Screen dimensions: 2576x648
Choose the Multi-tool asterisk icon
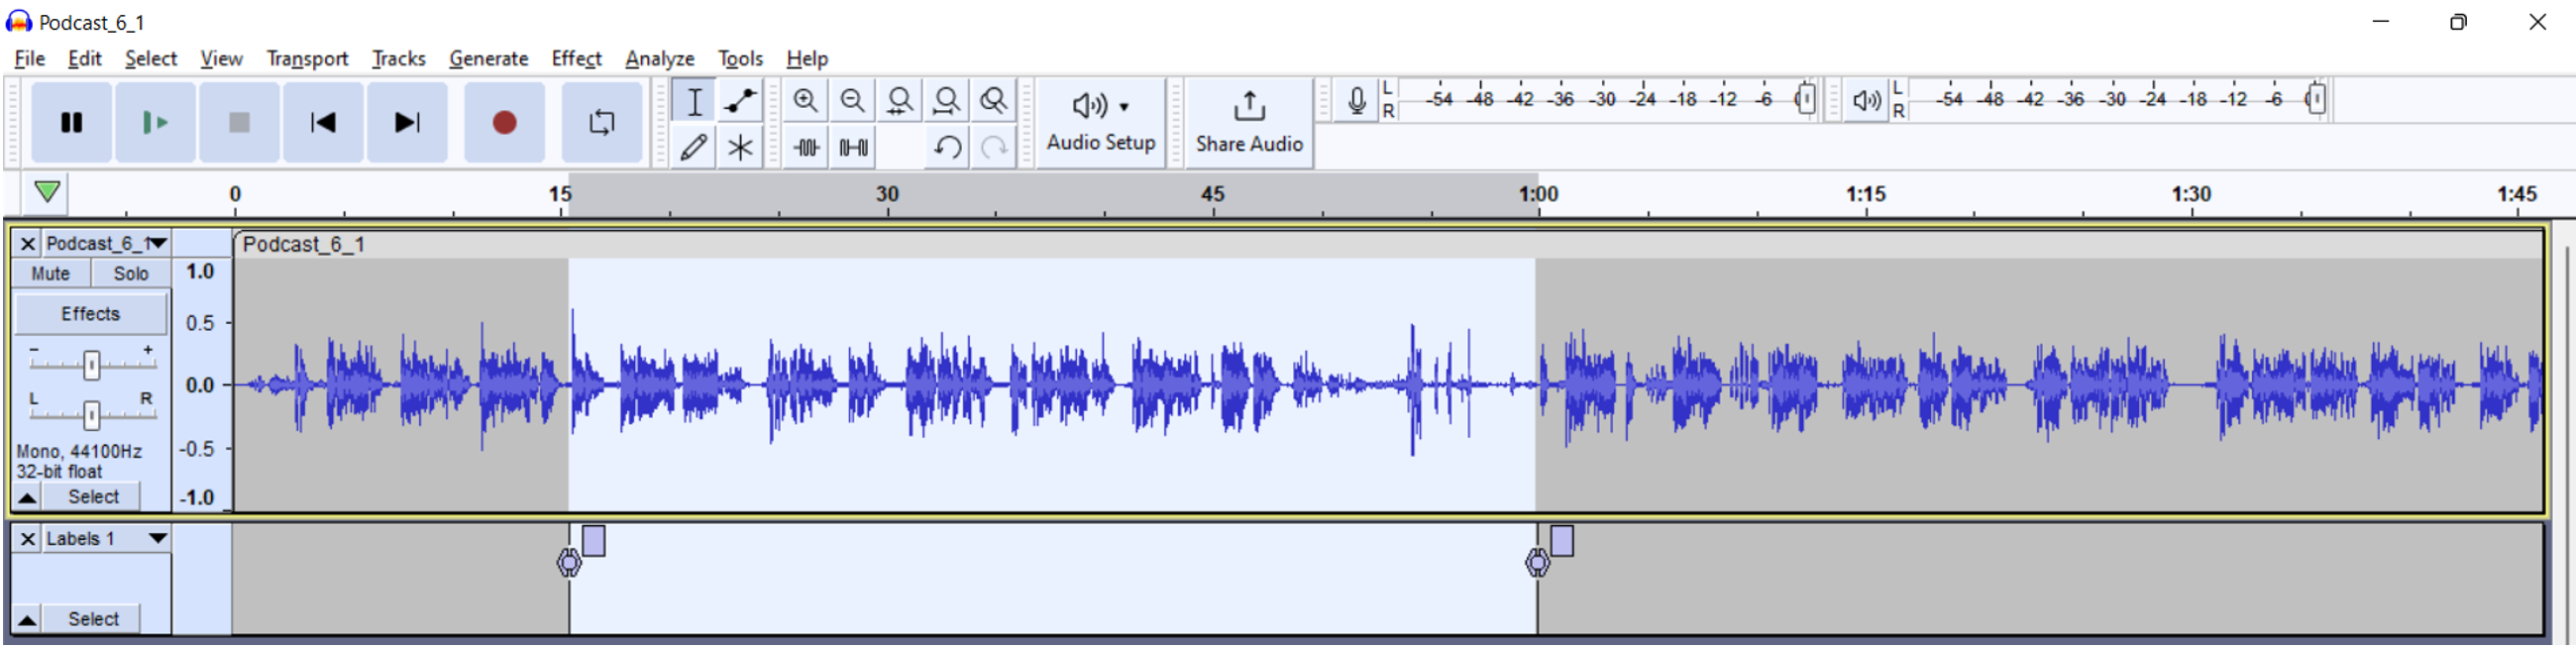[740, 147]
